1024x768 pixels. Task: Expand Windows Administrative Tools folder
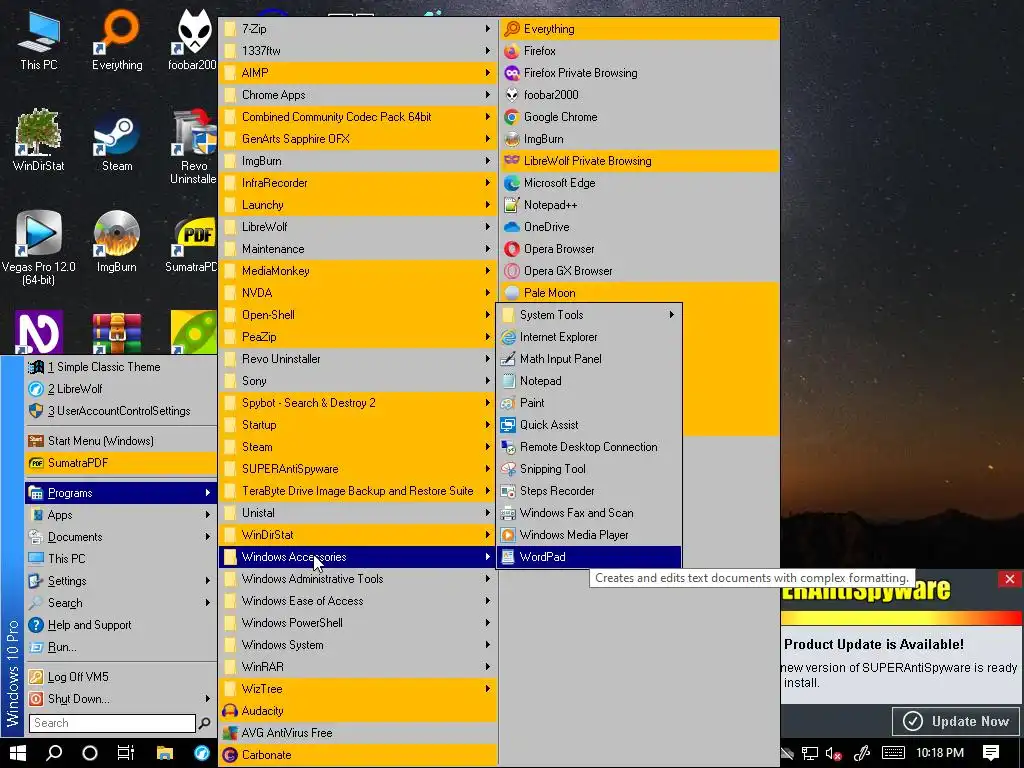[358, 579]
